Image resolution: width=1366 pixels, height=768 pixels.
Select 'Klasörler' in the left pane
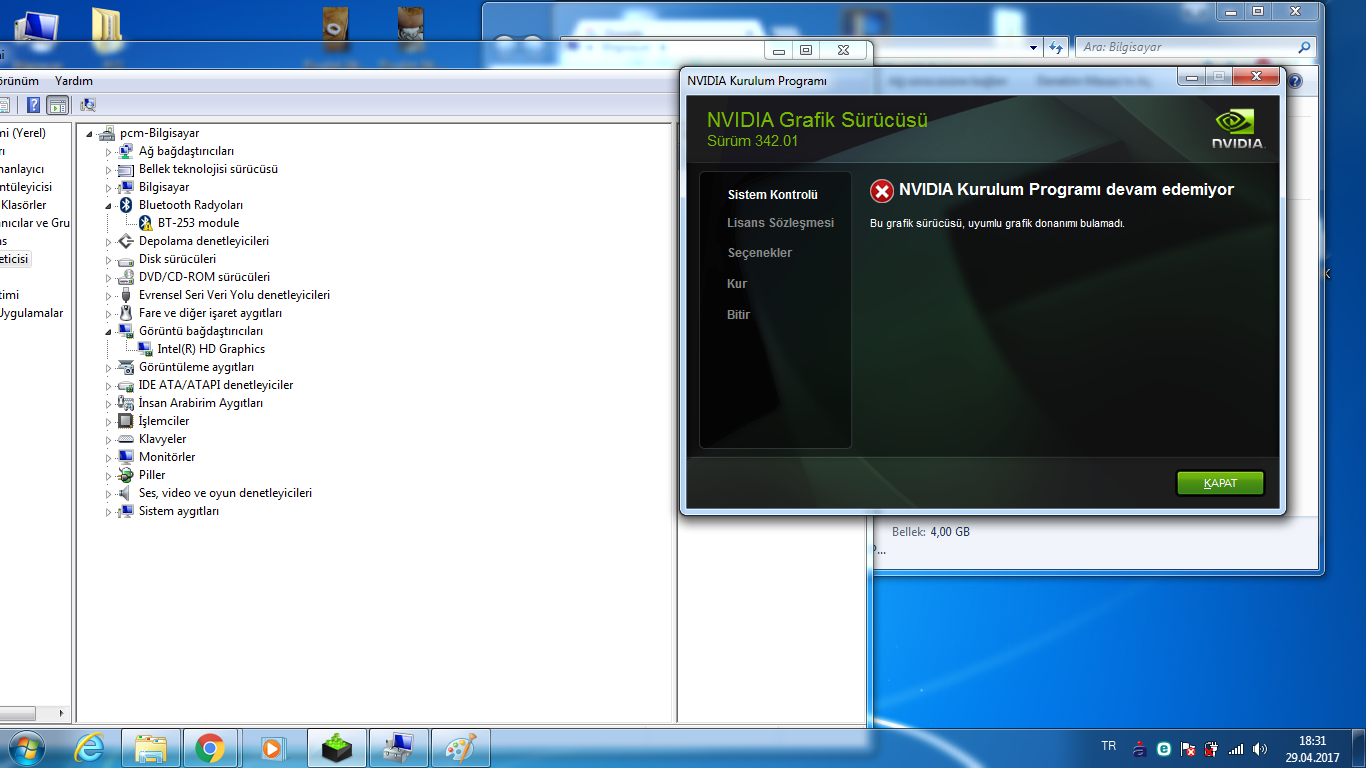coord(24,205)
